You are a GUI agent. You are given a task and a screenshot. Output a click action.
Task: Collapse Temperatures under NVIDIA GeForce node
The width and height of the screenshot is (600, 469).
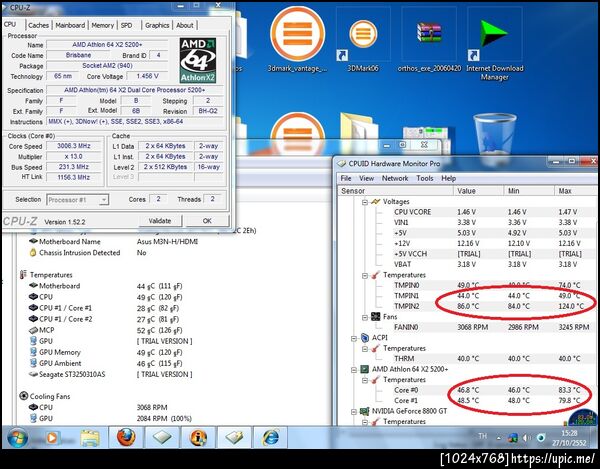pos(365,422)
